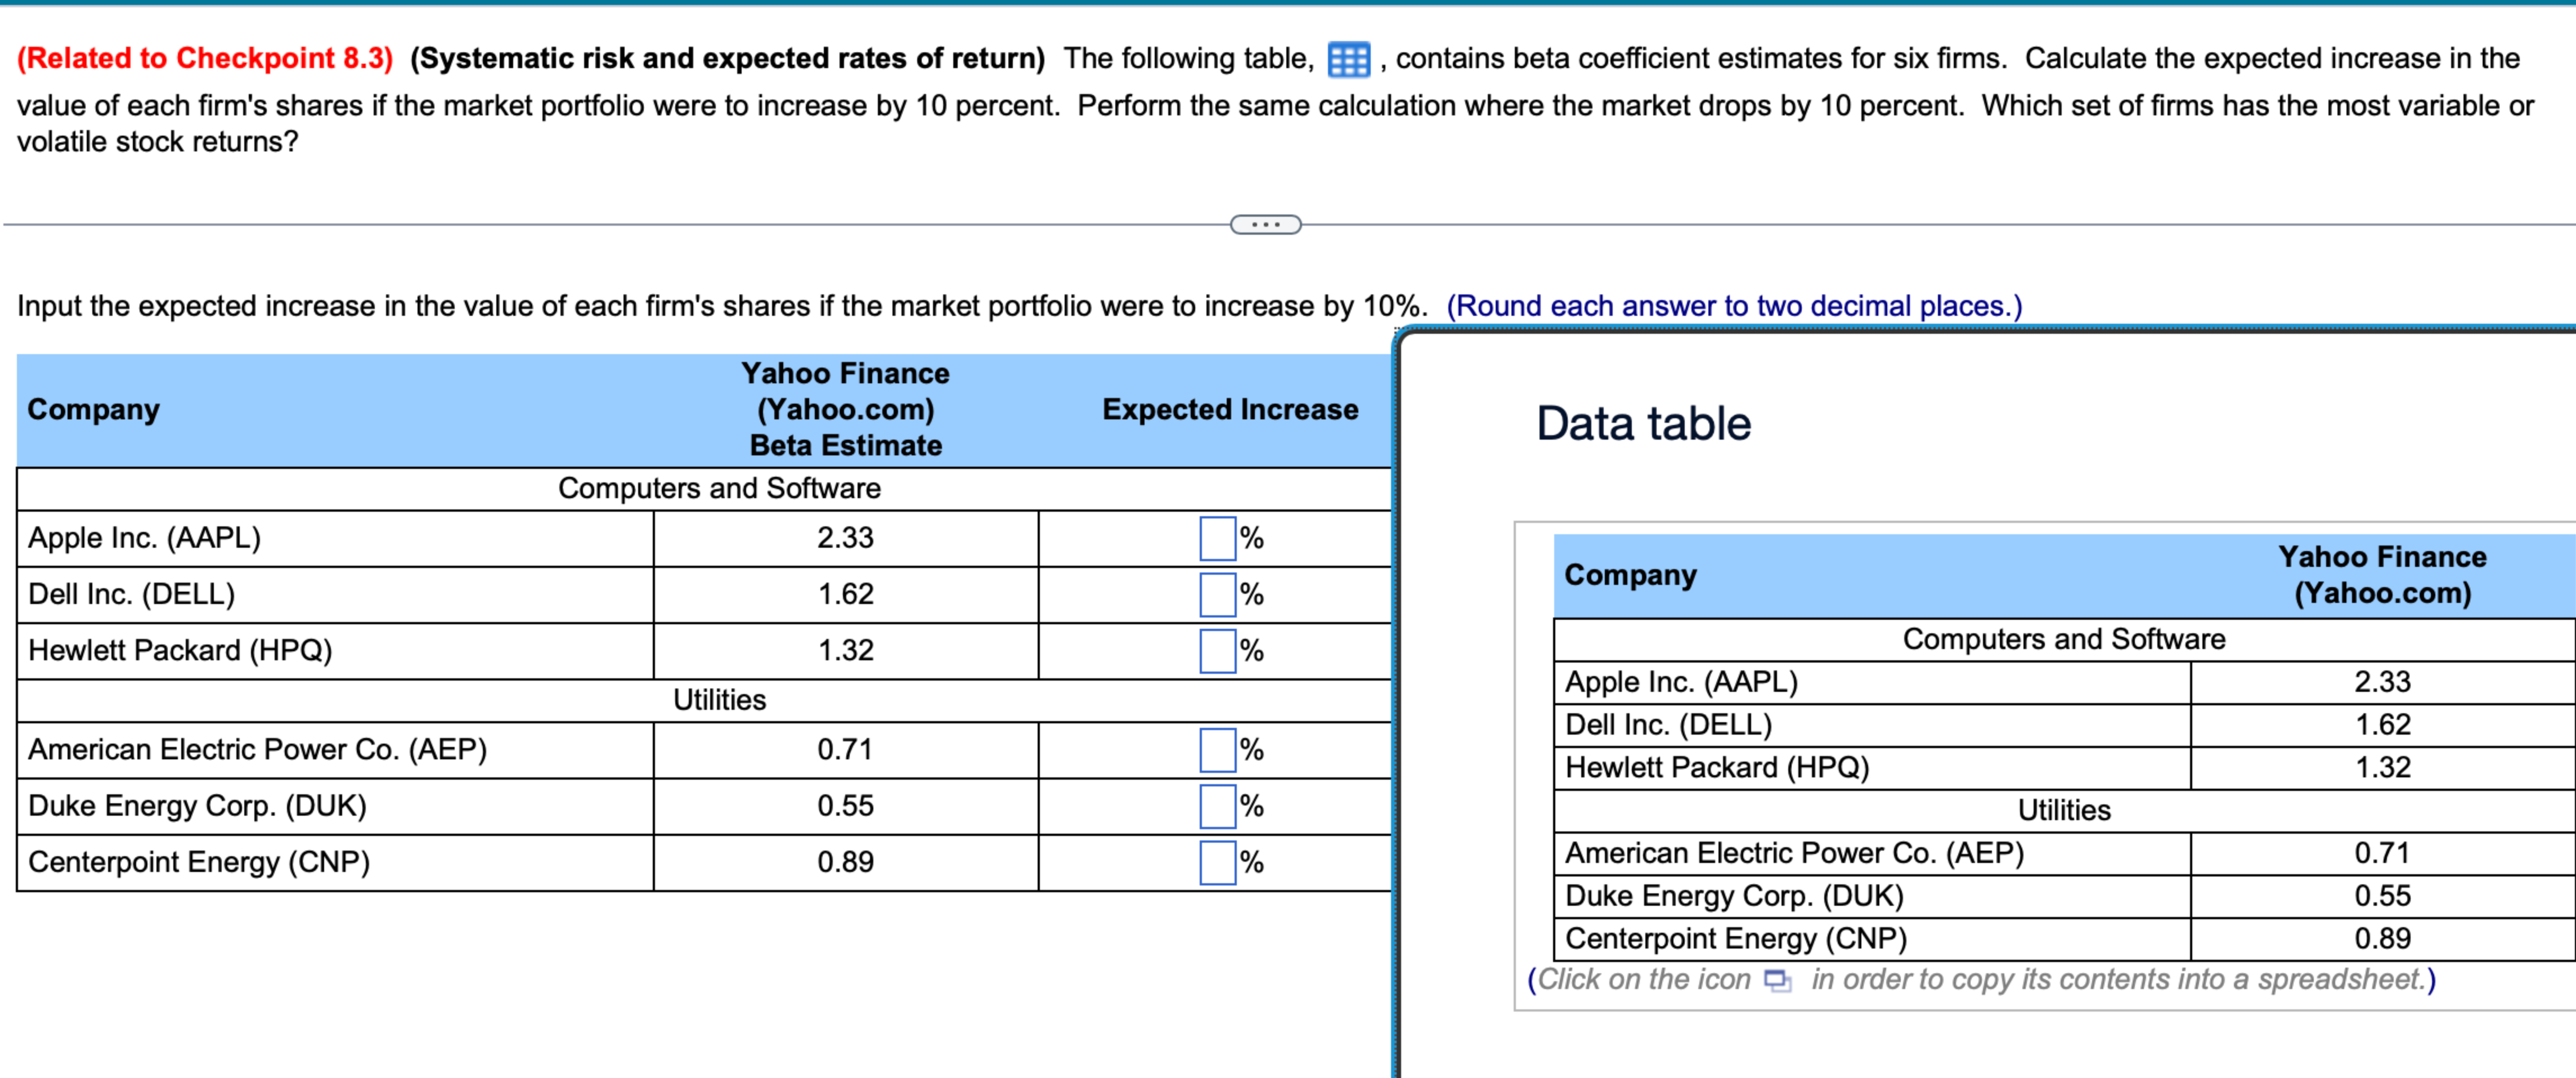Click the Data table popup title

pos(1643,423)
